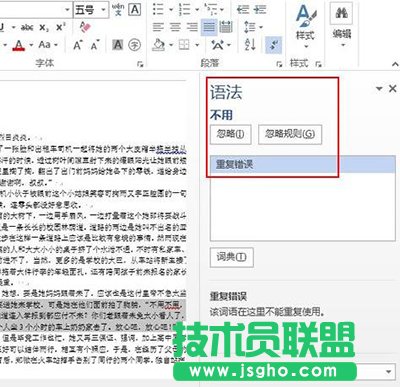Click the 忽略规则(G) button
The height and width of the screenshot is (387, 400).
point(290,134)
